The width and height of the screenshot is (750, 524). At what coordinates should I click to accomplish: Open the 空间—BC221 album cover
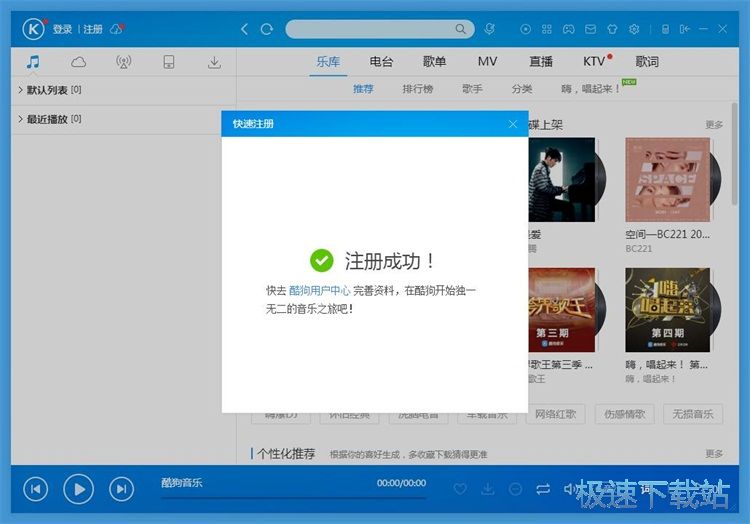tap(667, 180)
